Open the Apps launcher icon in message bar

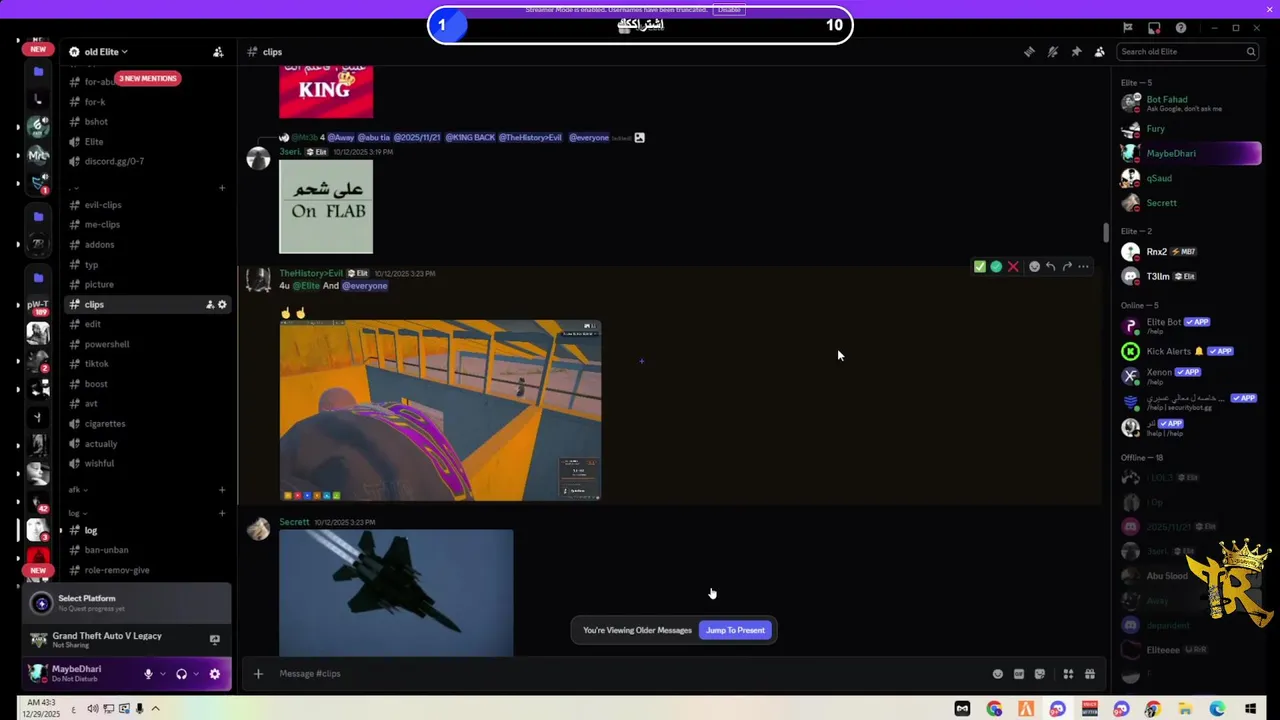click(1068, 674)
